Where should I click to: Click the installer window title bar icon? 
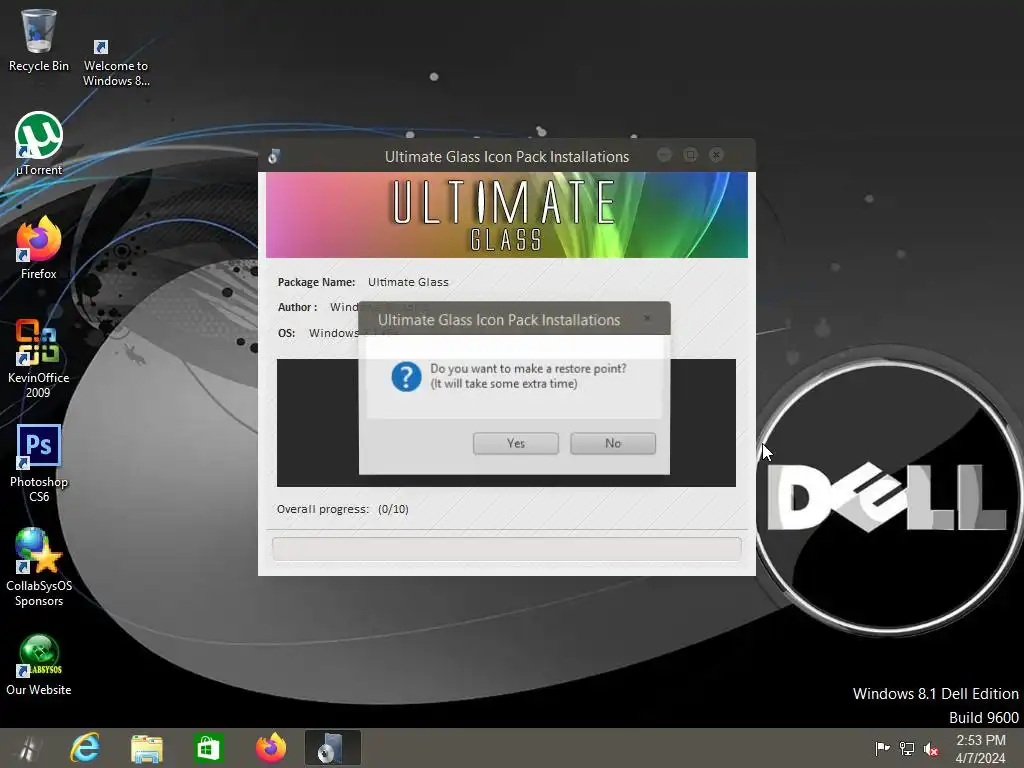coord(274,156)
